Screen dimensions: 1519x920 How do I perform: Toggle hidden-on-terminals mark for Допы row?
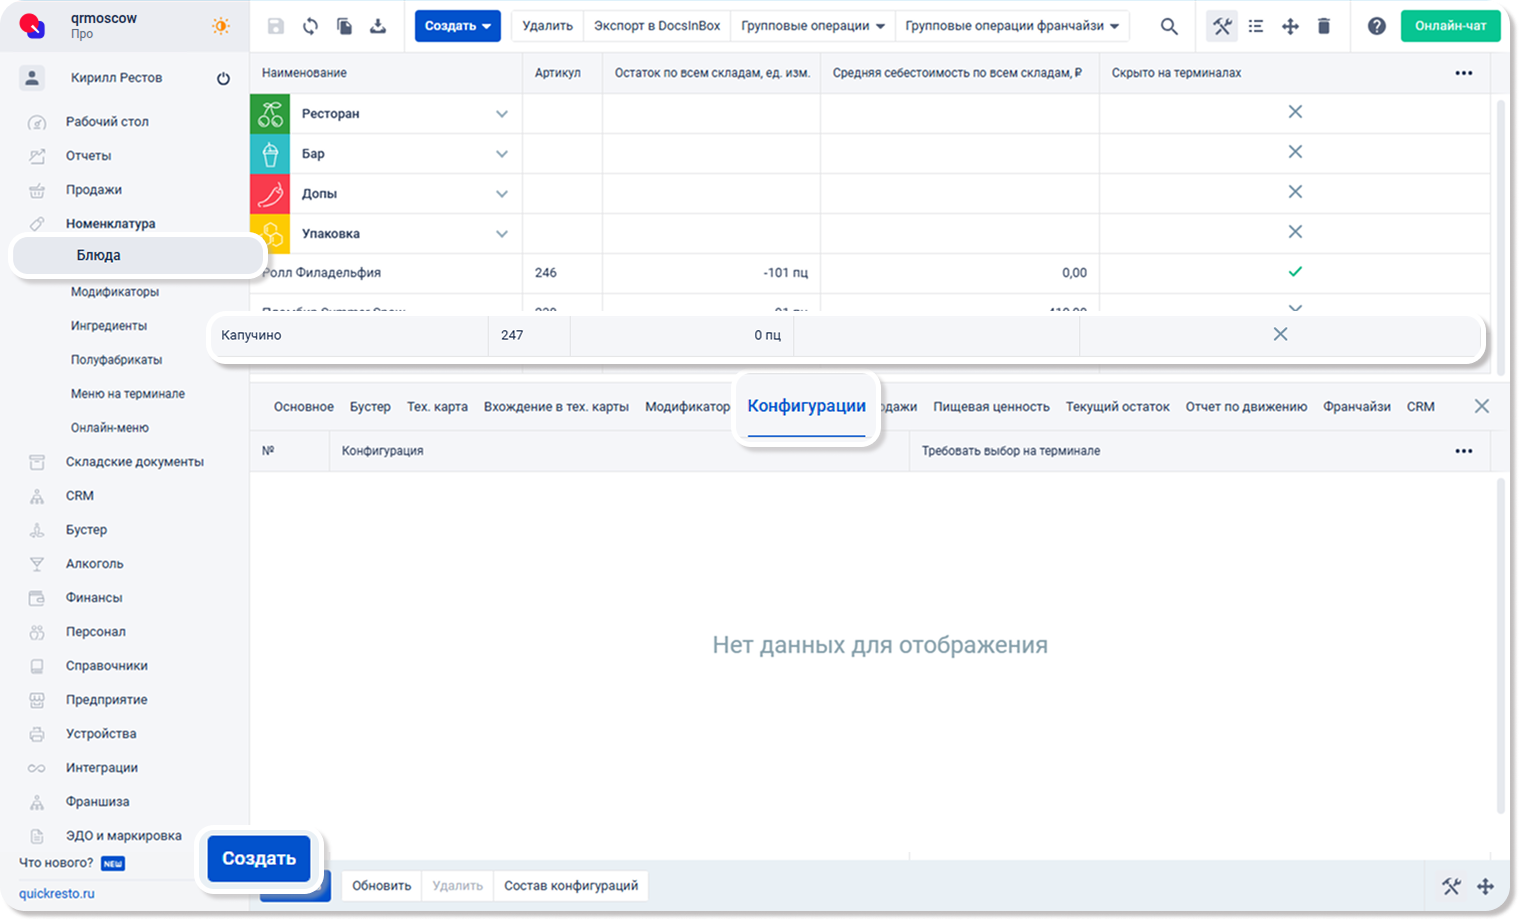coord(1295,192)
